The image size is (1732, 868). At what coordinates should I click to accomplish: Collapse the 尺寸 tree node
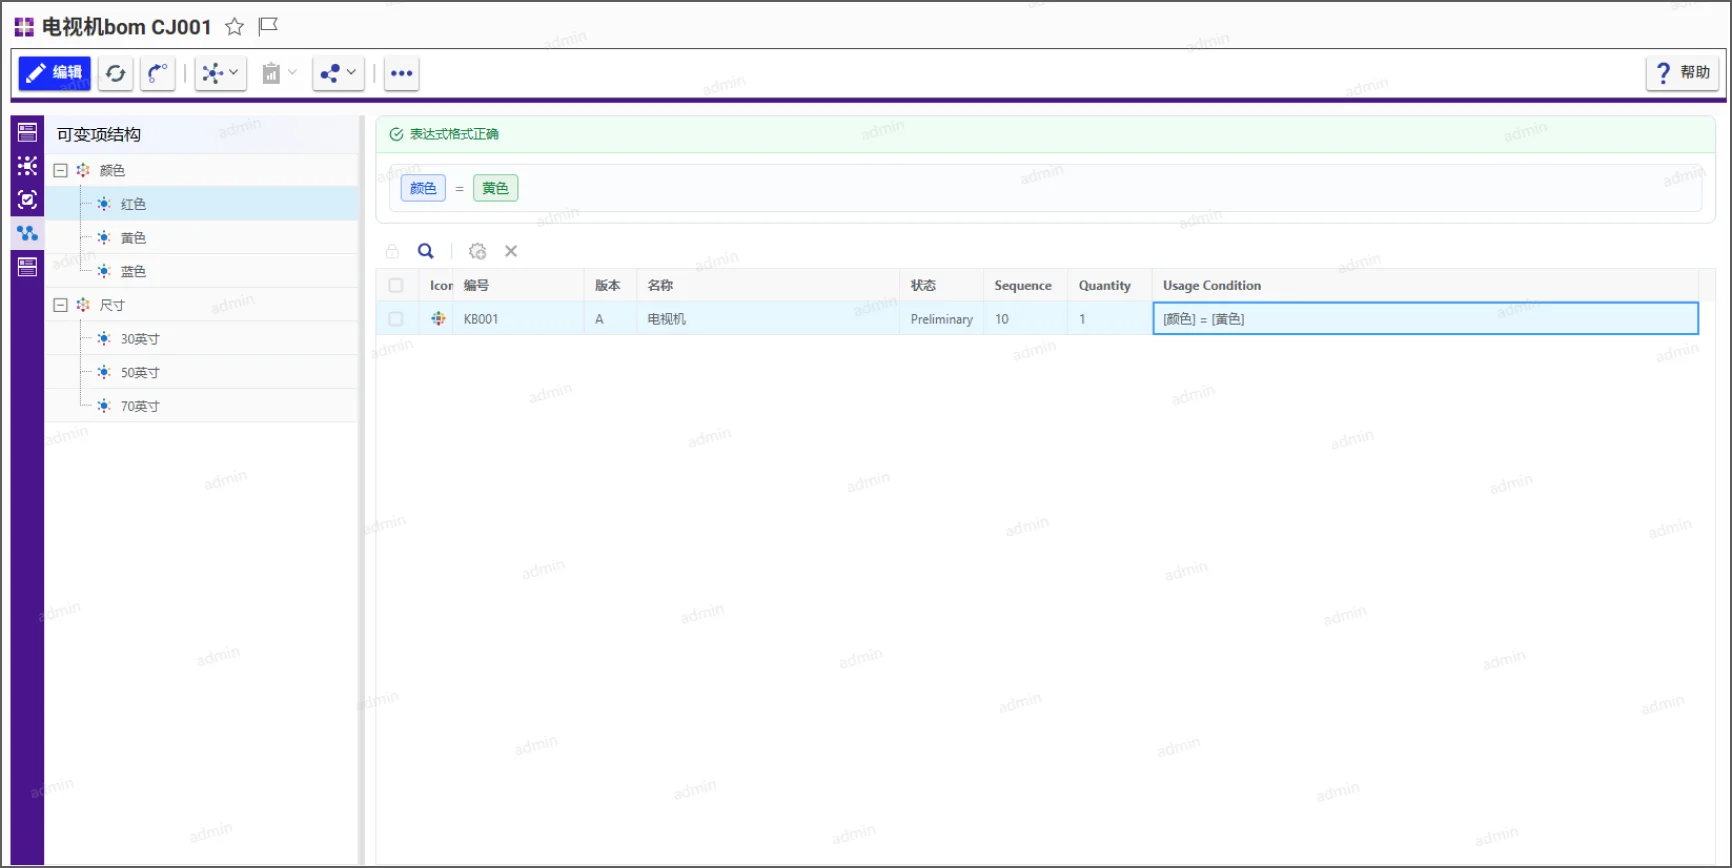tap(60, 305)
